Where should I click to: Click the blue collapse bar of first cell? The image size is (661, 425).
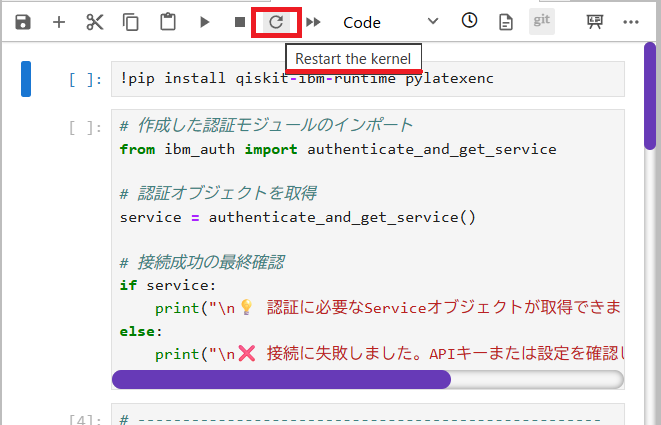click(x=26, y=79)
